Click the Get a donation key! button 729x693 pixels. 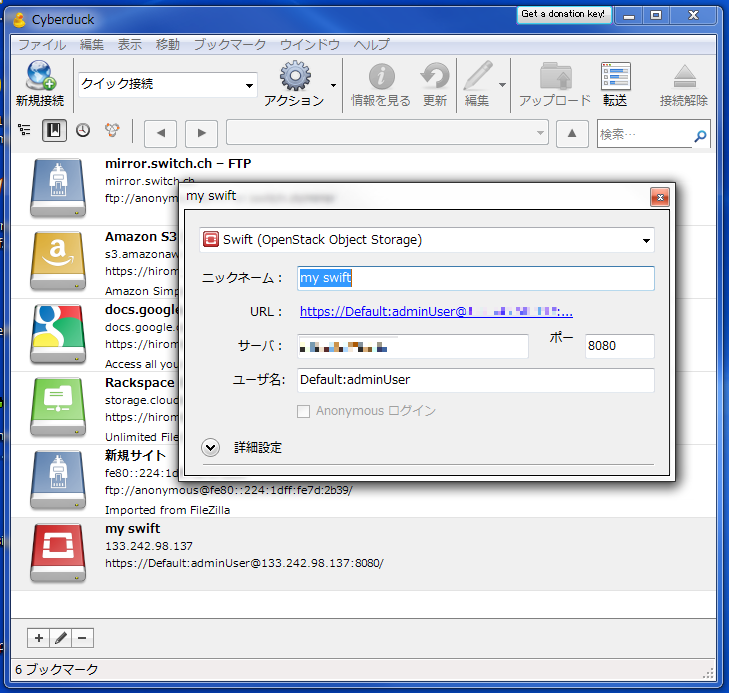563,14
